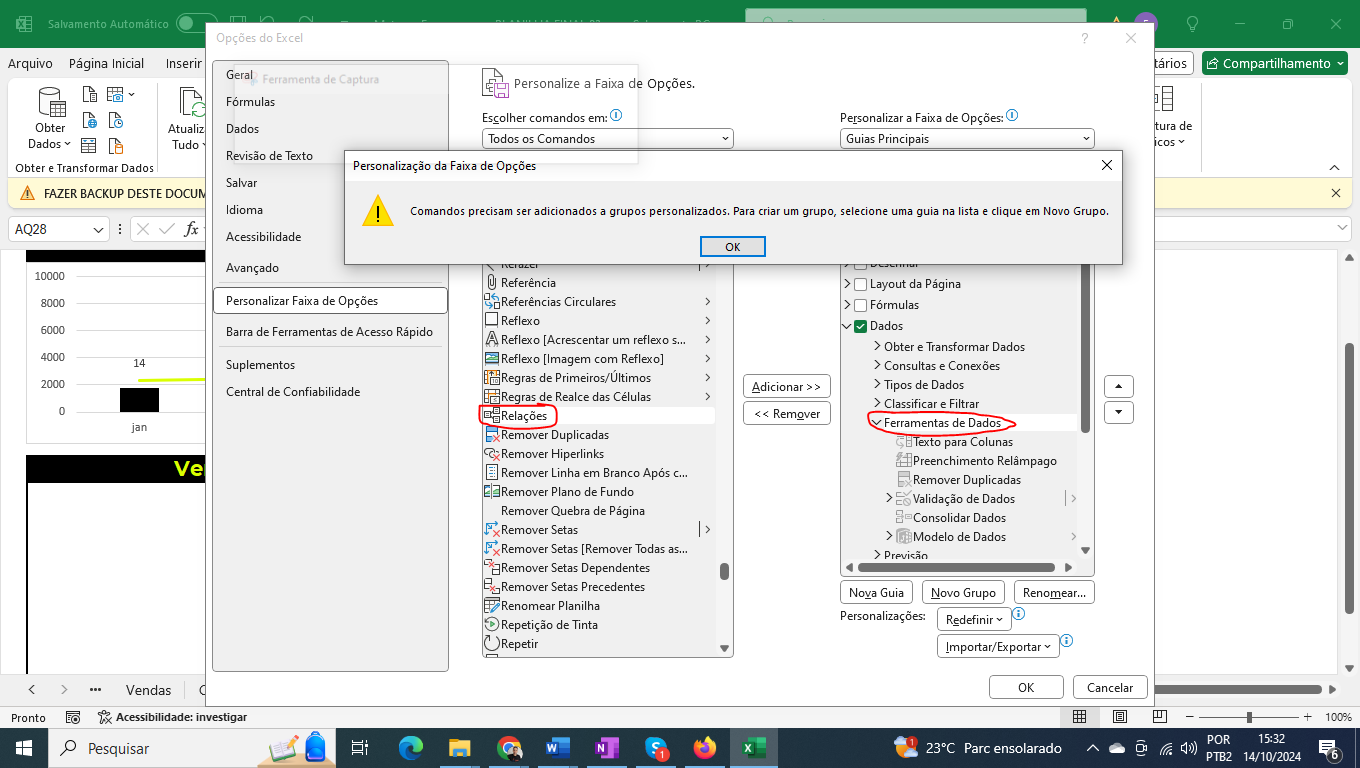Open the Redefinir dropdown
Viewport: 1360px width, 768px height.
975,620
